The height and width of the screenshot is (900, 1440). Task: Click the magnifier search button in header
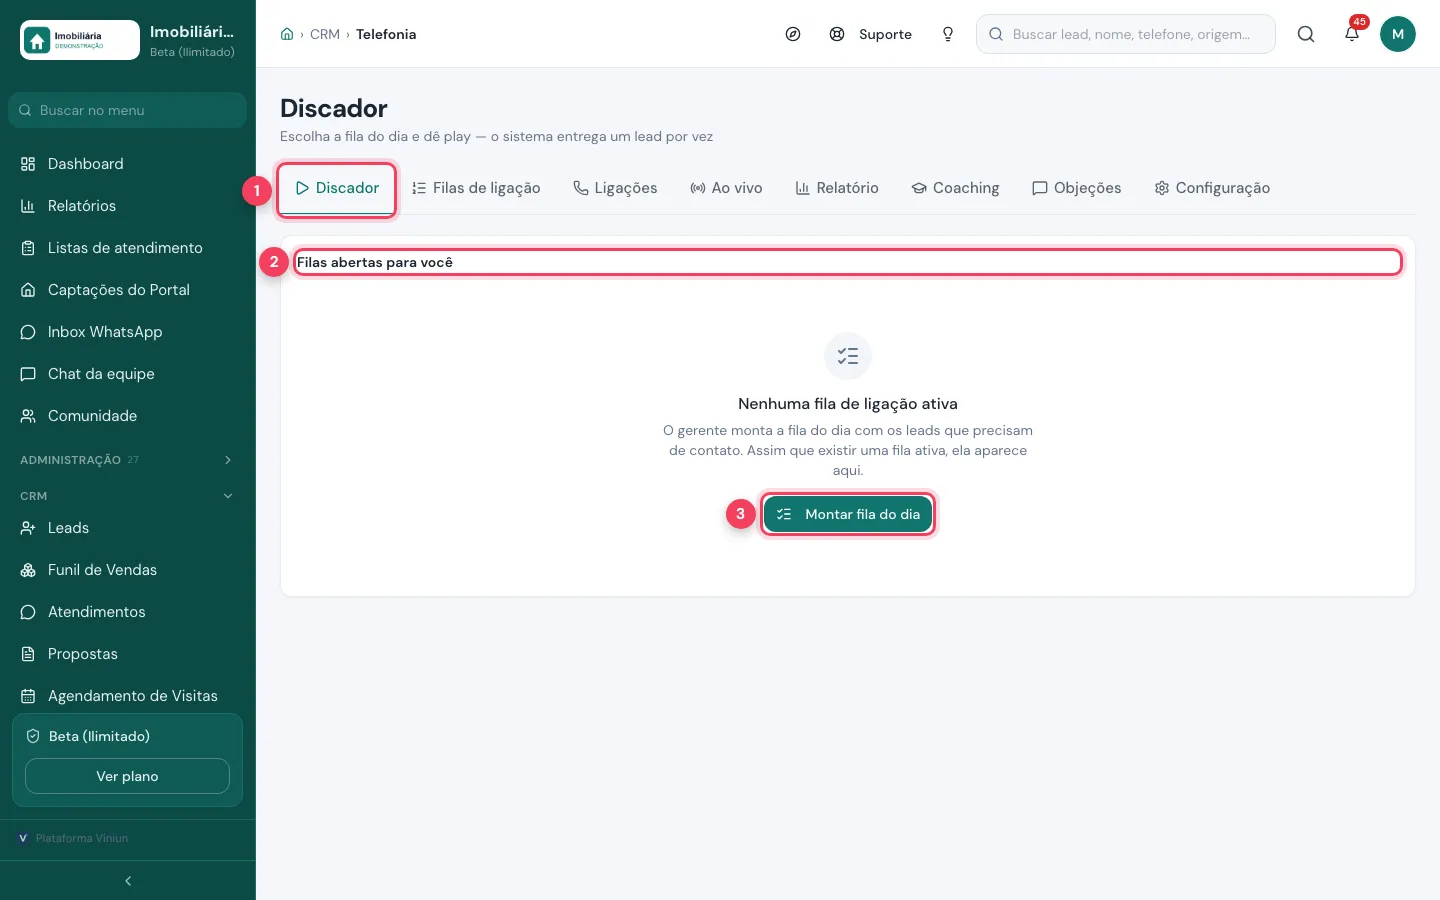point(1306,34)
